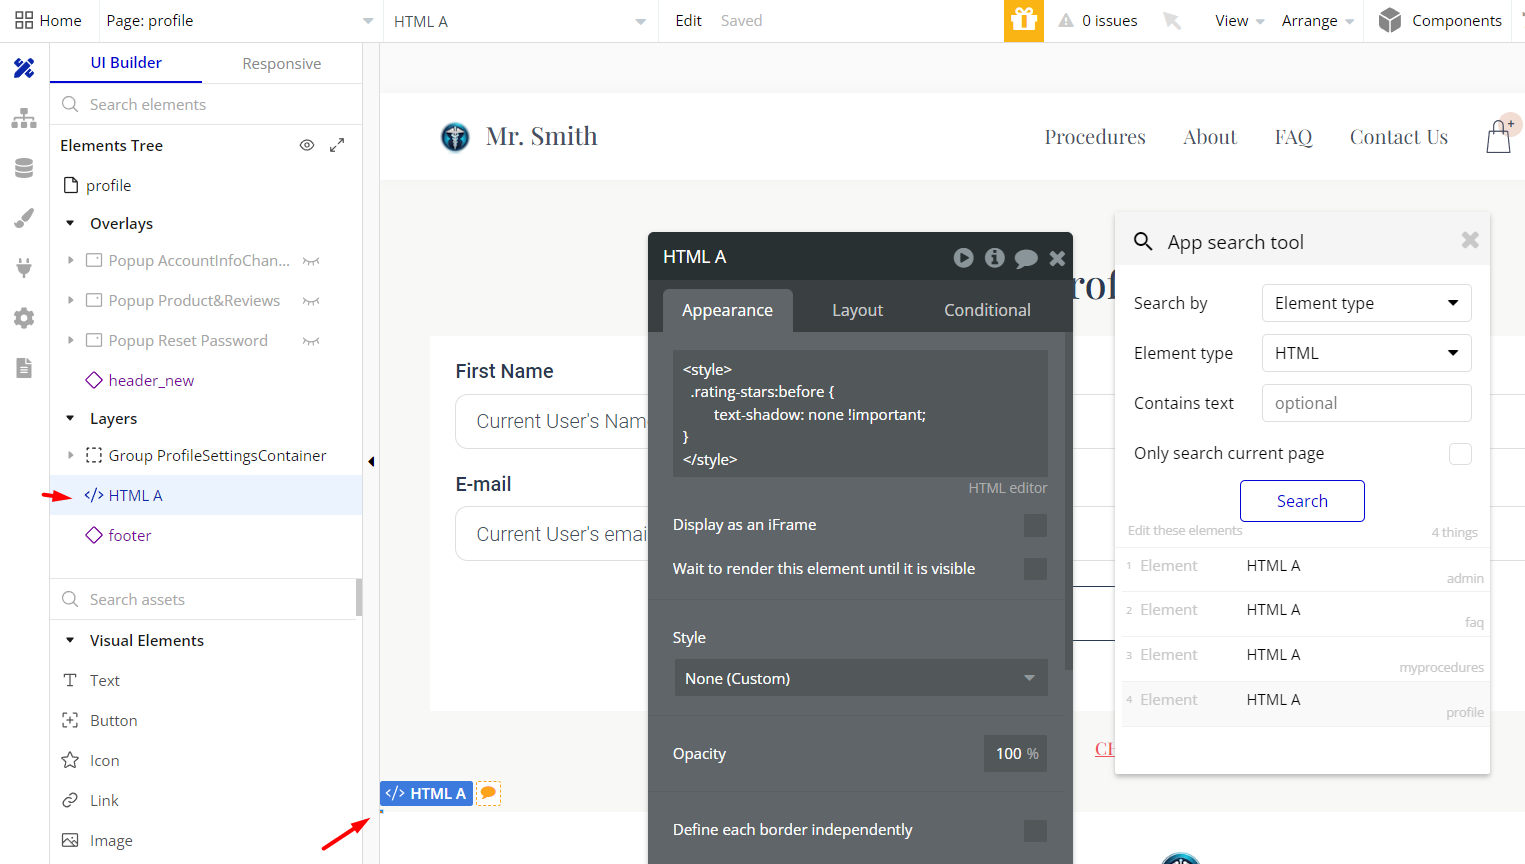Open the Element type HTML dropdown
Screen dimensions: 1525x864
[1366, 353]
